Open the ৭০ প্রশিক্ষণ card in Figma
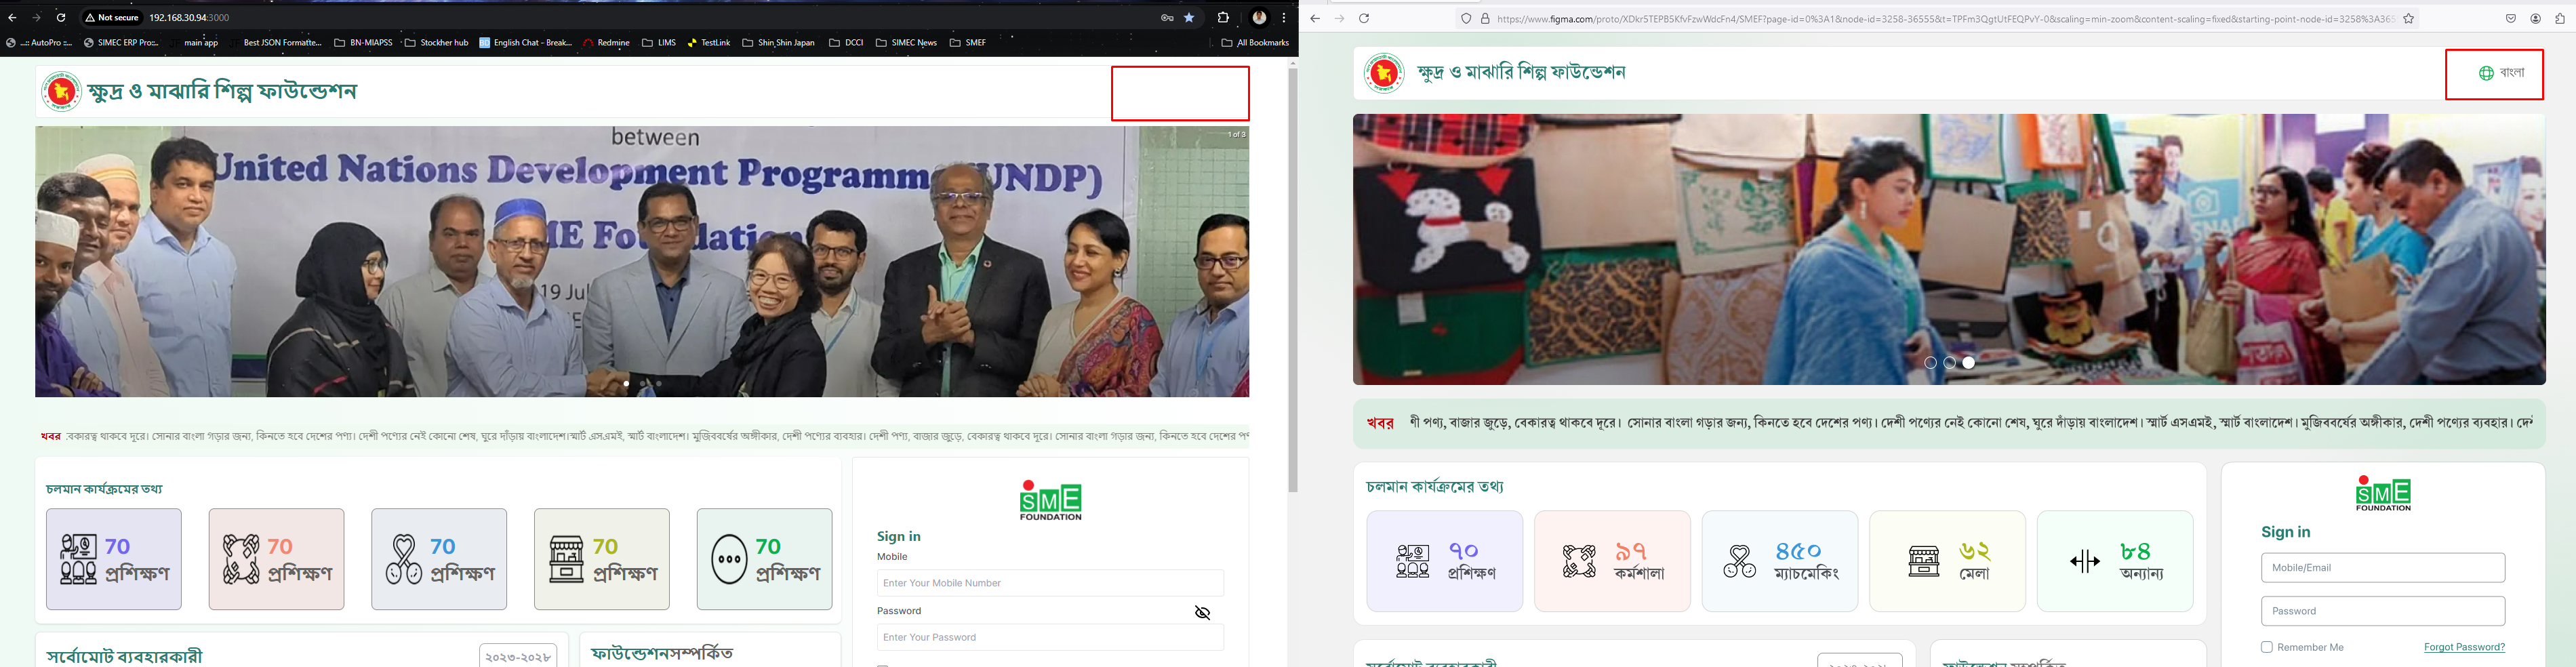The image size is (2576, 667). click(x=1445, y=561)
